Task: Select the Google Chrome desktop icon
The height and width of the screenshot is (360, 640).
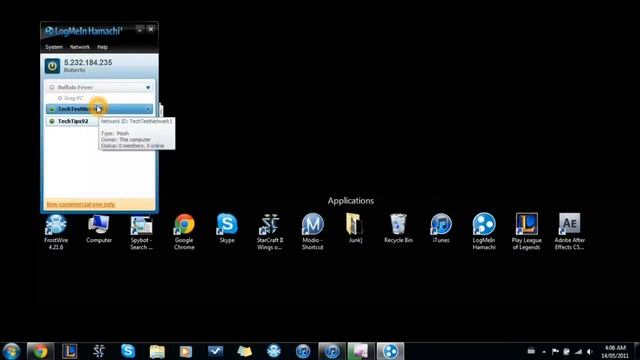Action: [184, 232]
